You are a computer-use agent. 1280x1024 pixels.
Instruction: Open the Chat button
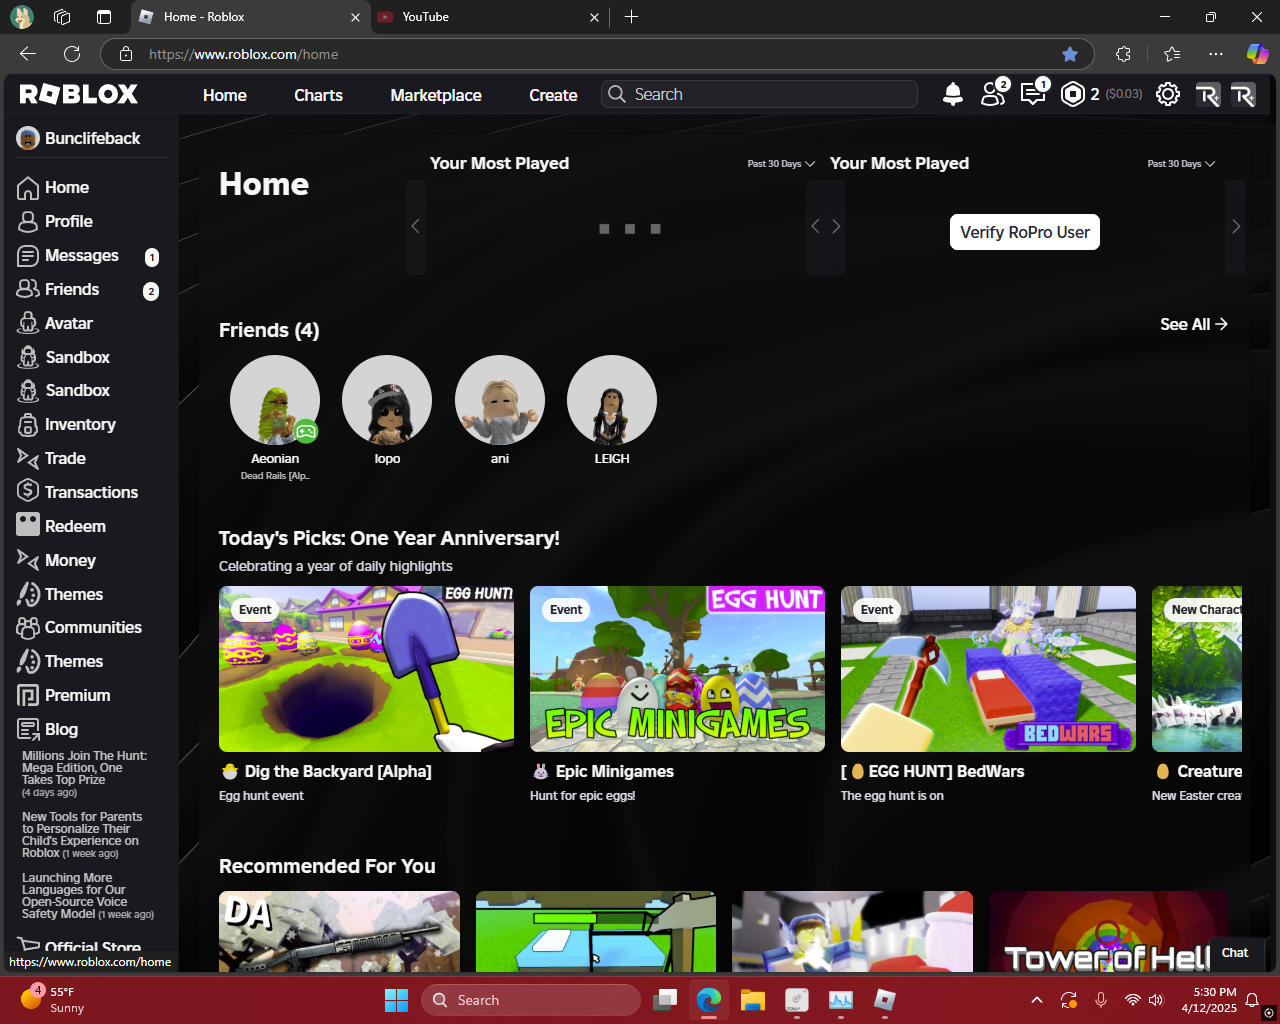coord(1235,953)
